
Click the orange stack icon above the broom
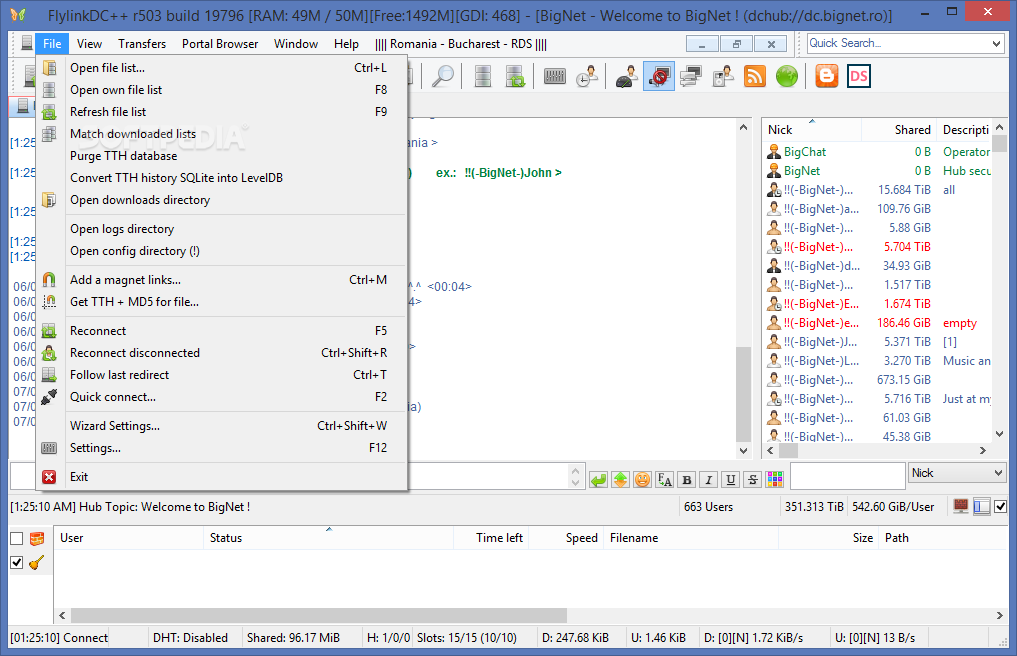click(37, 539)
